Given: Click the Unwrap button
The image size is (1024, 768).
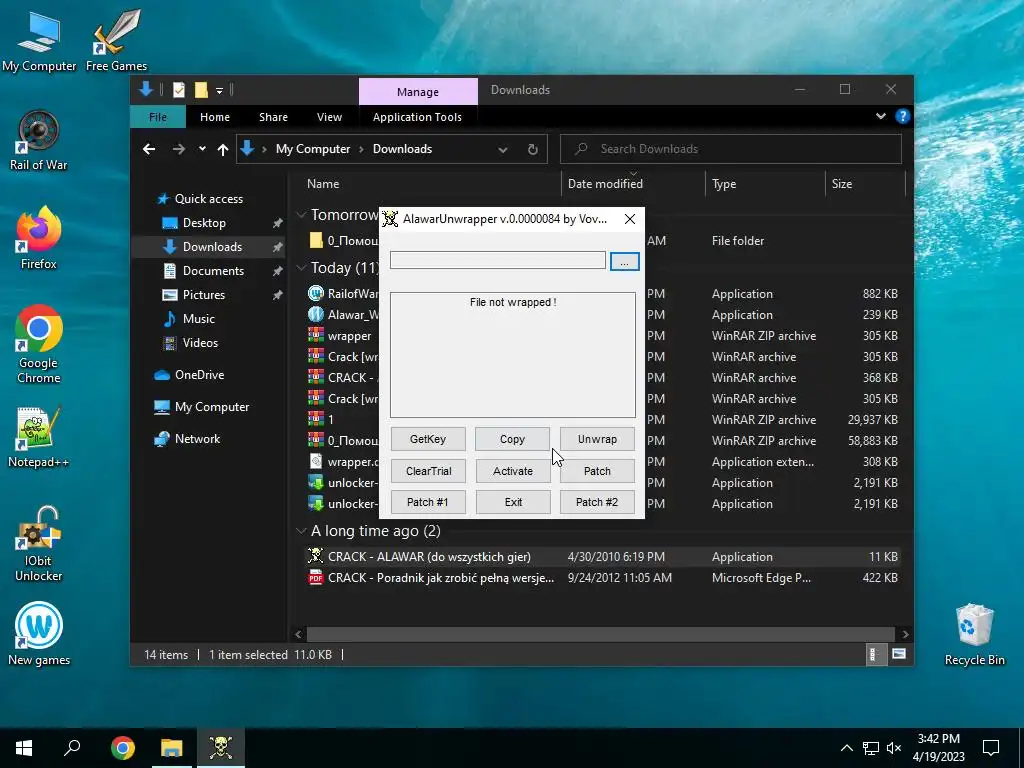Looking at the screenshot, I should coord(597,439).
